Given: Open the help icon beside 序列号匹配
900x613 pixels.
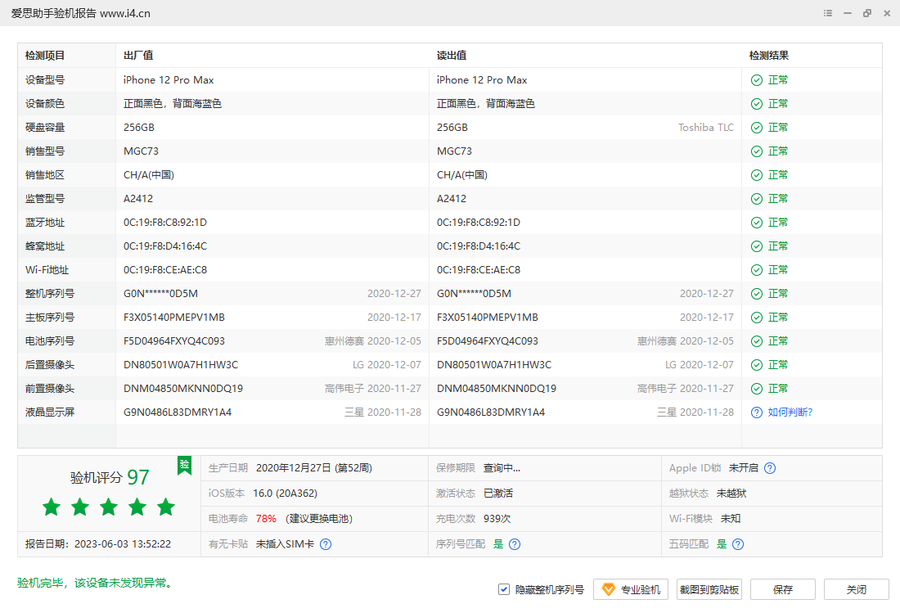Looking at the screenshot, I should click(x=514, y=544).
